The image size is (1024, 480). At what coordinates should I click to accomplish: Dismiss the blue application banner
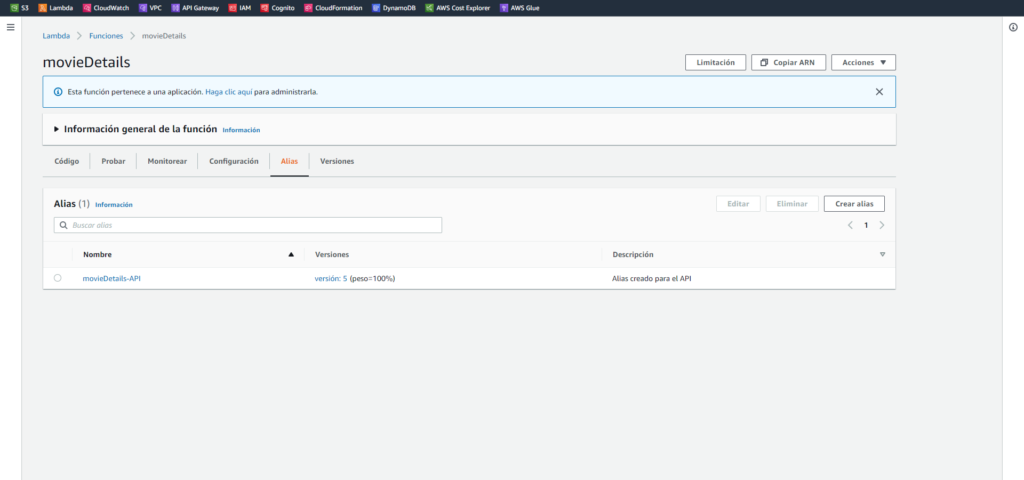coord(879,91)
